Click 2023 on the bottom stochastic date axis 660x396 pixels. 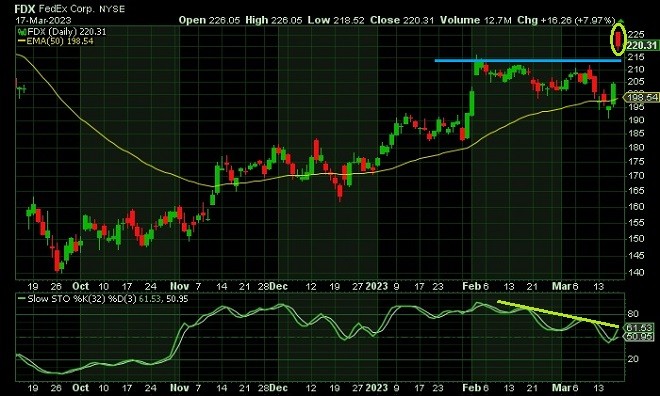(x=377, y=388)
